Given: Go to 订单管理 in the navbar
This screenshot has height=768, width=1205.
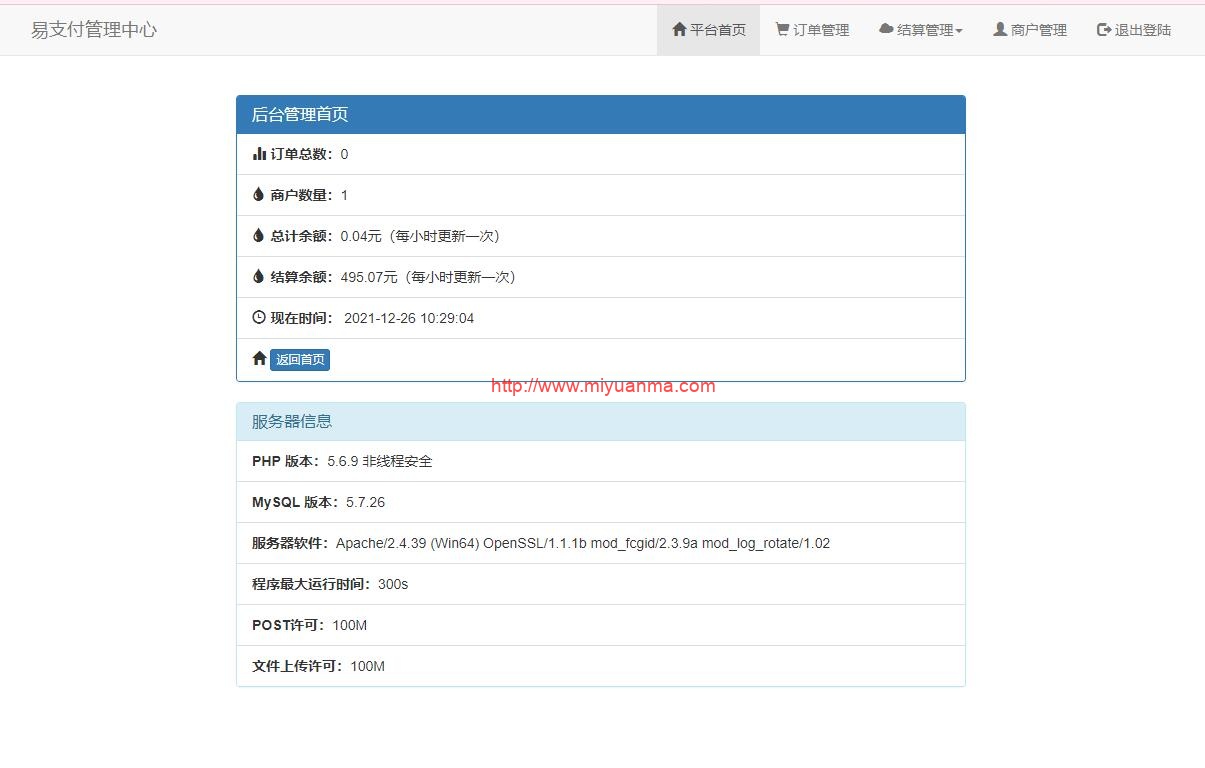Looking at the screenshot, I should click(812, 30).
